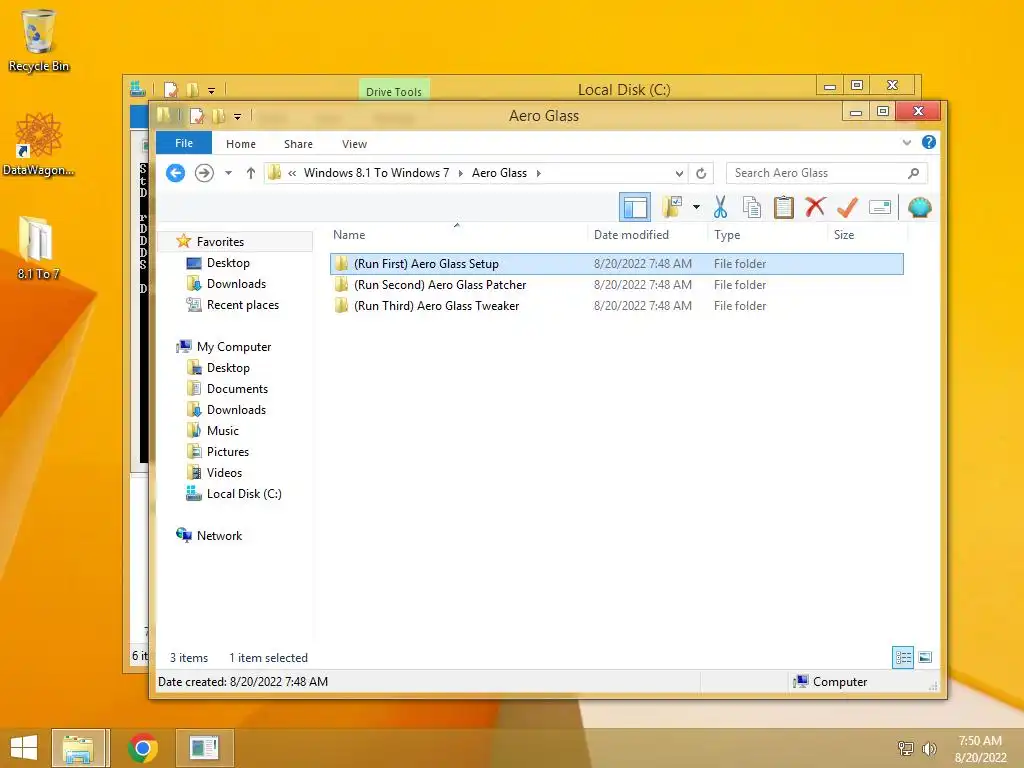Open the Home ribbon tab
This screenshot has width=1024, height=768.
click(x=241, y=144)
